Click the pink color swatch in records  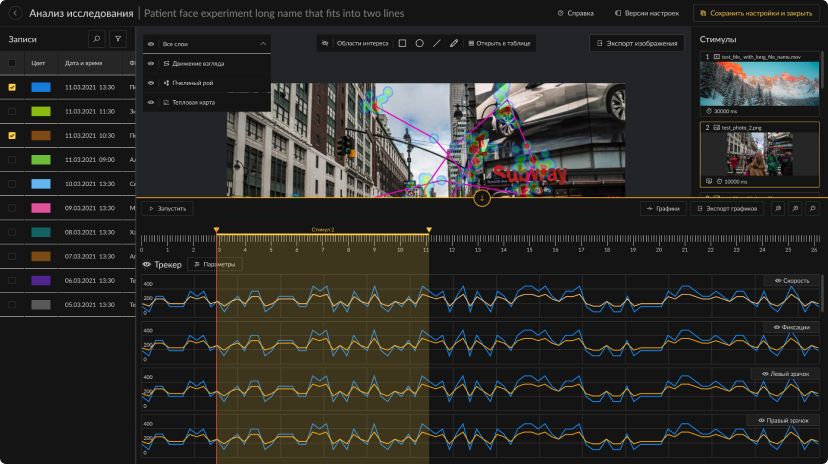(x=41, y=208)
